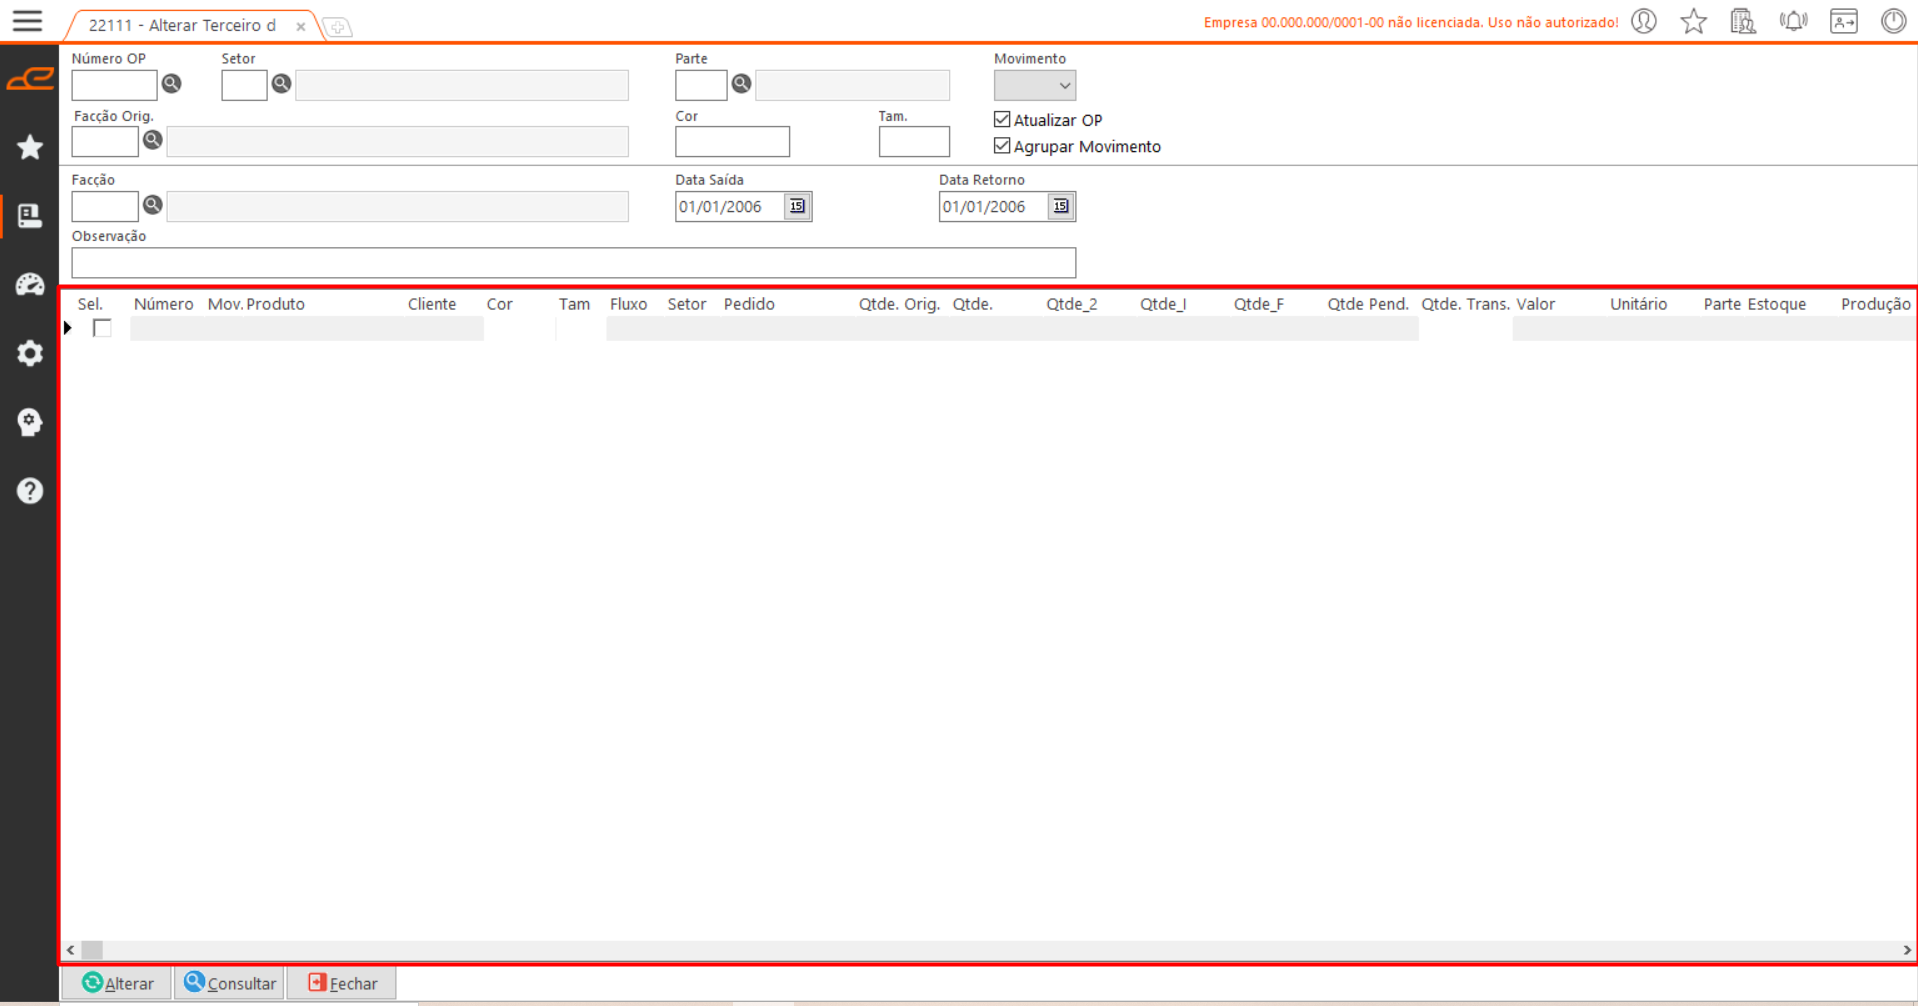
Task: Open the dashboard gauge icon in sidebar
Action: [29, 285]
